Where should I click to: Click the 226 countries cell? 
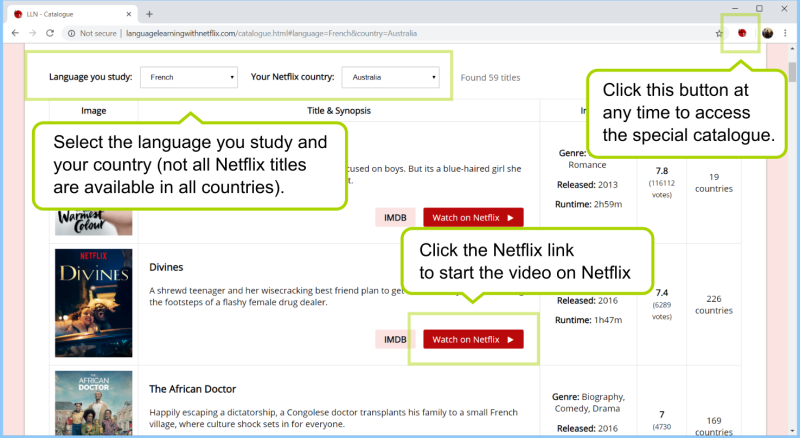tap(714, 305)
